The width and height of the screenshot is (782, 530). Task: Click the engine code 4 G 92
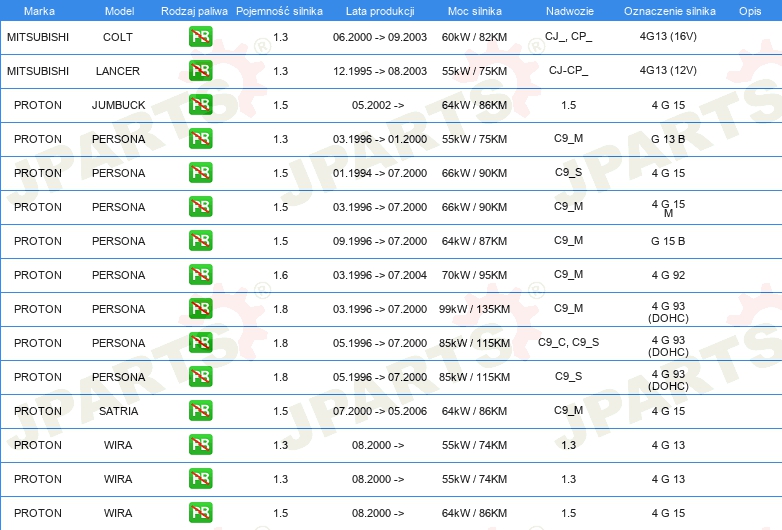pyautogui.click(x=668, y=275)
